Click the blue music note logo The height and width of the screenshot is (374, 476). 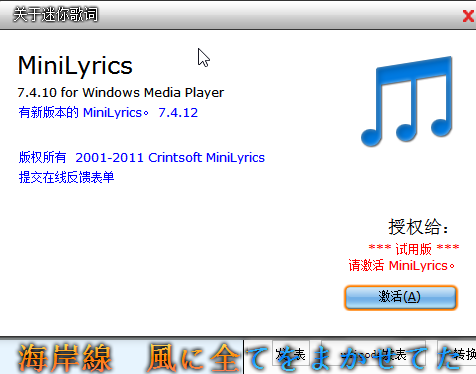click(407, 101)
